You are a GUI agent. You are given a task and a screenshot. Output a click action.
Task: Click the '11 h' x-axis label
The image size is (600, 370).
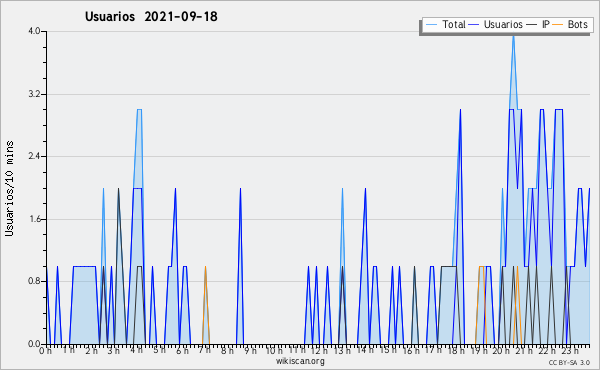pos(297,350)
